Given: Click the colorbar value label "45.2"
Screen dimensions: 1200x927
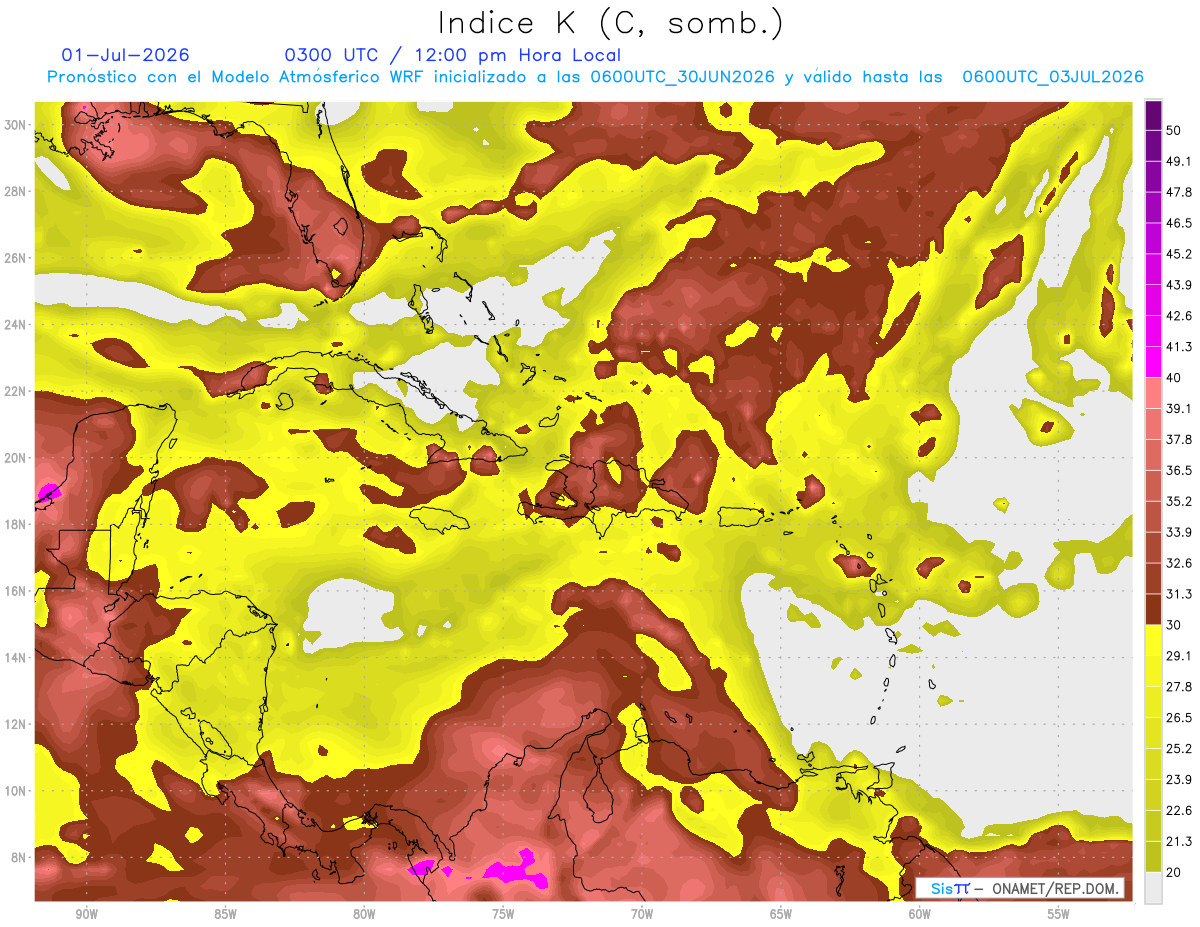Looking at the screenshot, I should [1178, 254].
